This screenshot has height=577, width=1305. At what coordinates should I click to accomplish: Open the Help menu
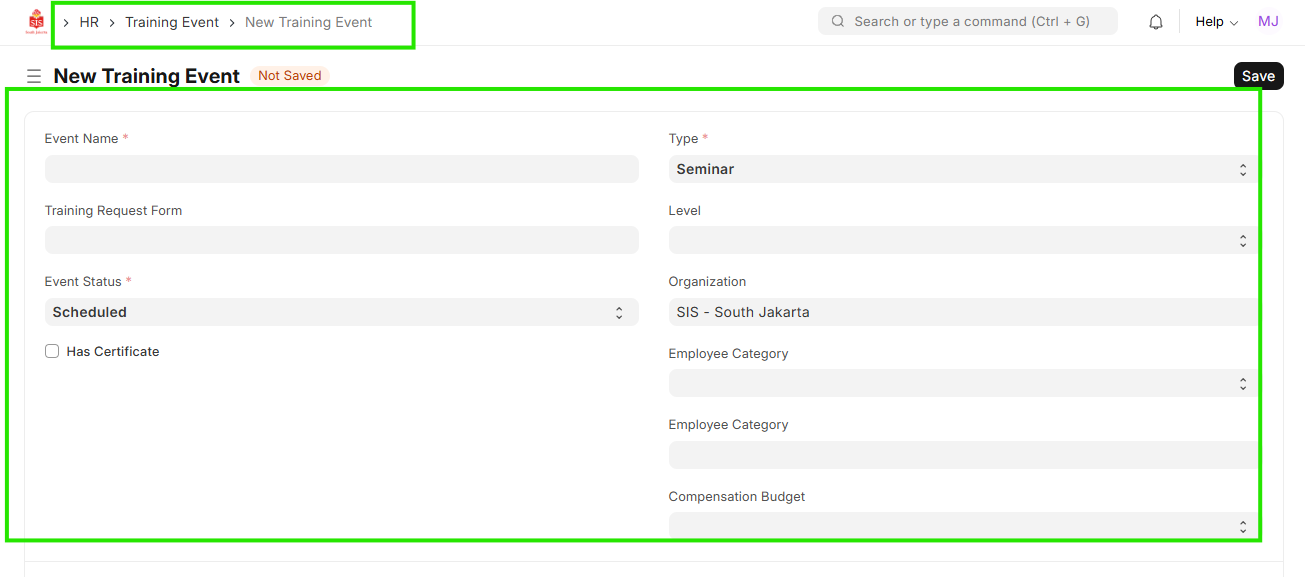[1216, 22]
